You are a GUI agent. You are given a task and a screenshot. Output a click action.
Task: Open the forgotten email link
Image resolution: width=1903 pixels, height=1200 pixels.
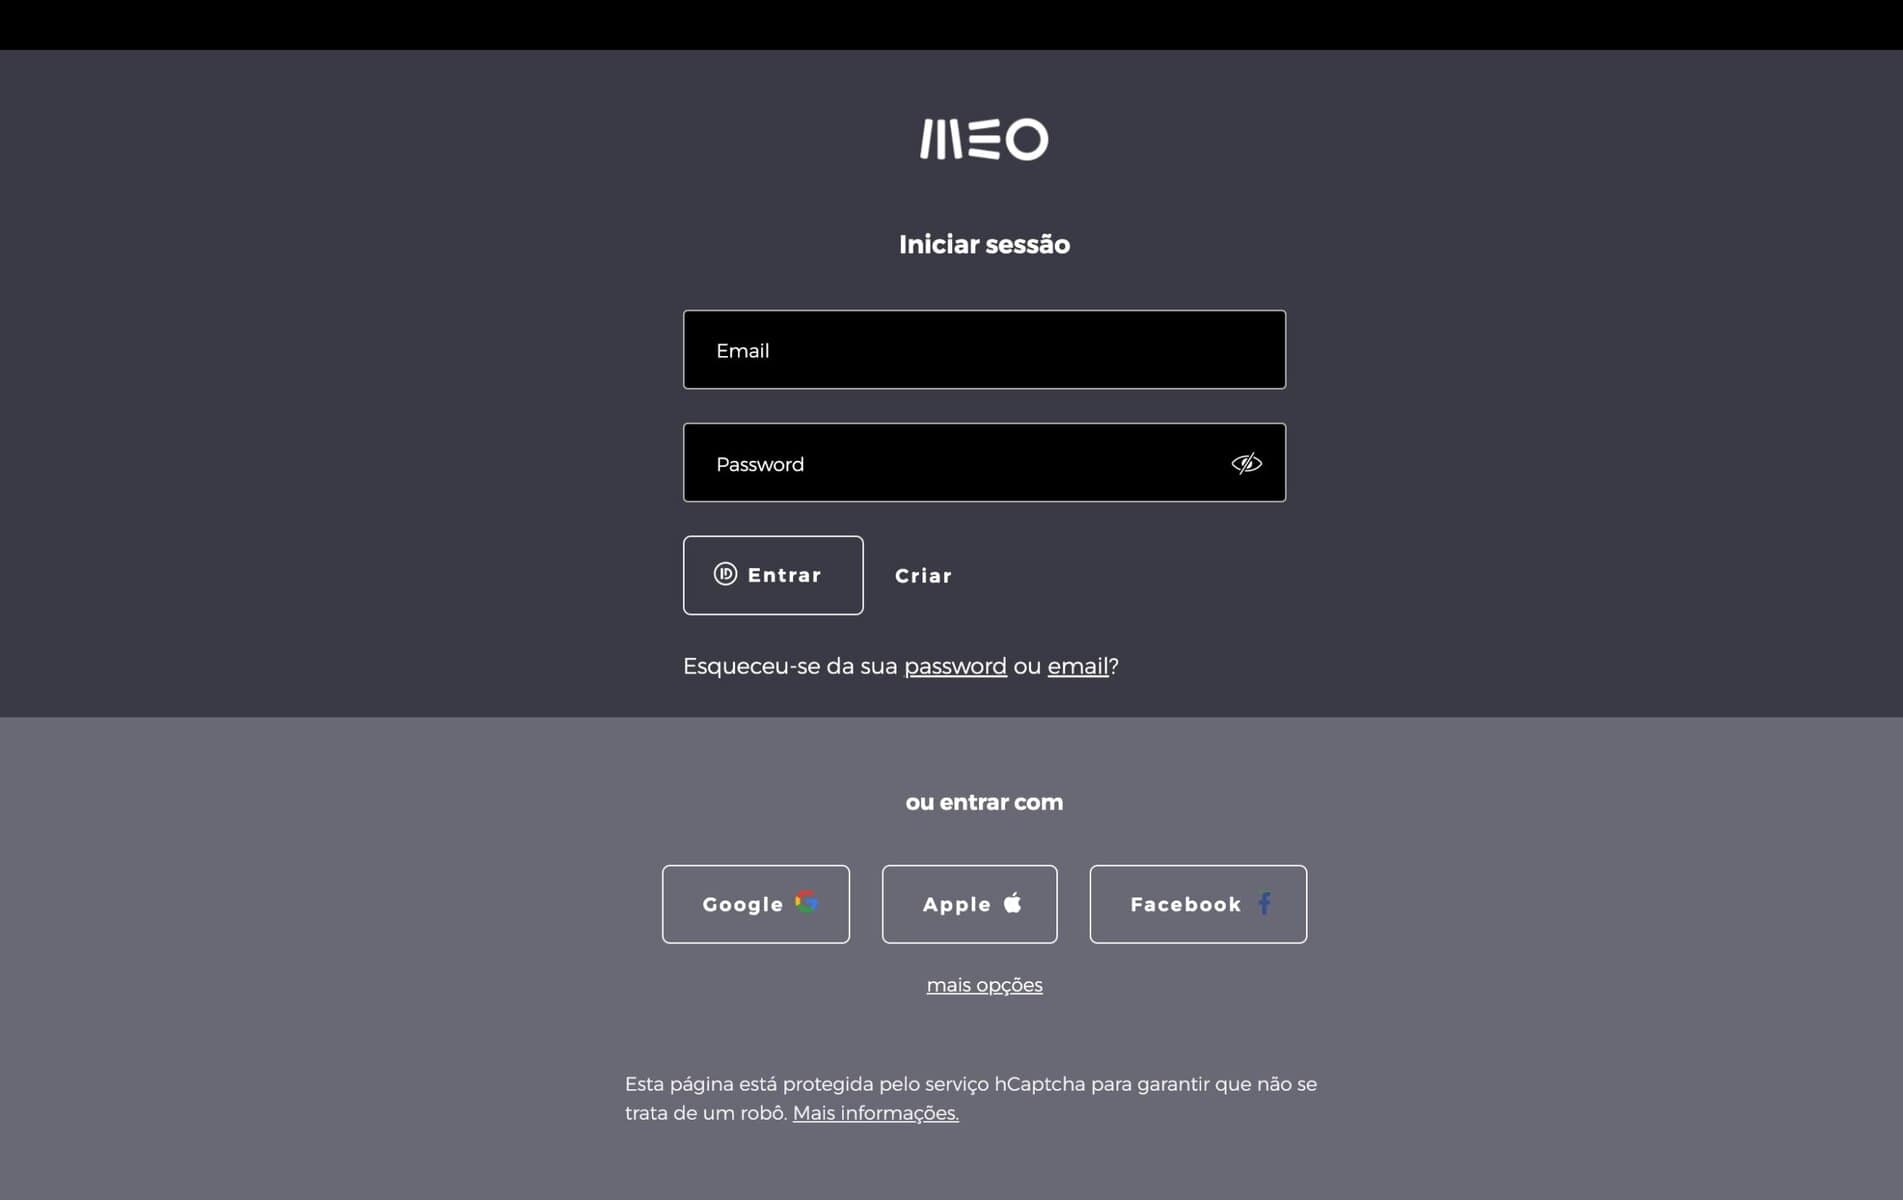(x=1077, y=666)
